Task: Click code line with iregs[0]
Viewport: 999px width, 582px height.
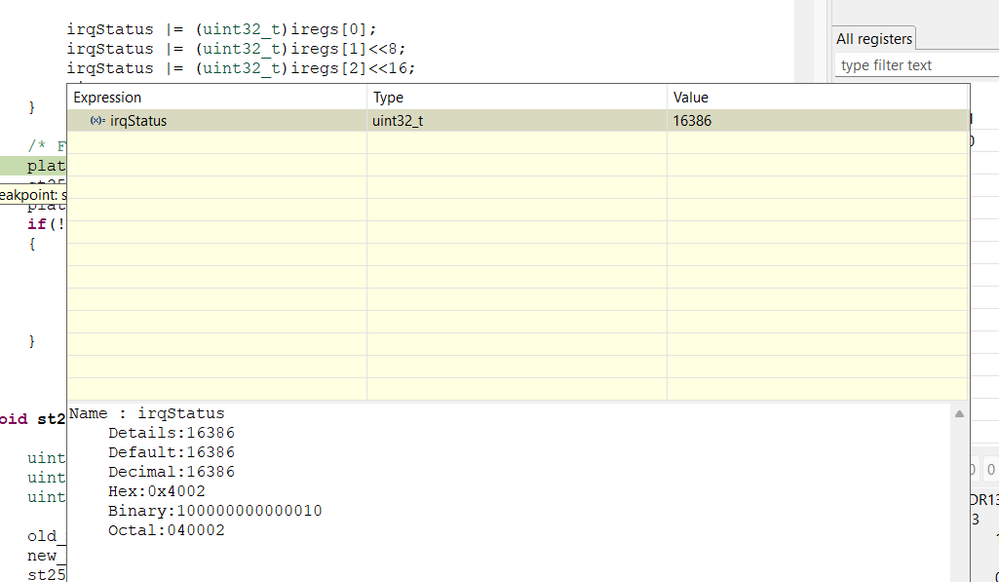Action: [x=222, y=29]
